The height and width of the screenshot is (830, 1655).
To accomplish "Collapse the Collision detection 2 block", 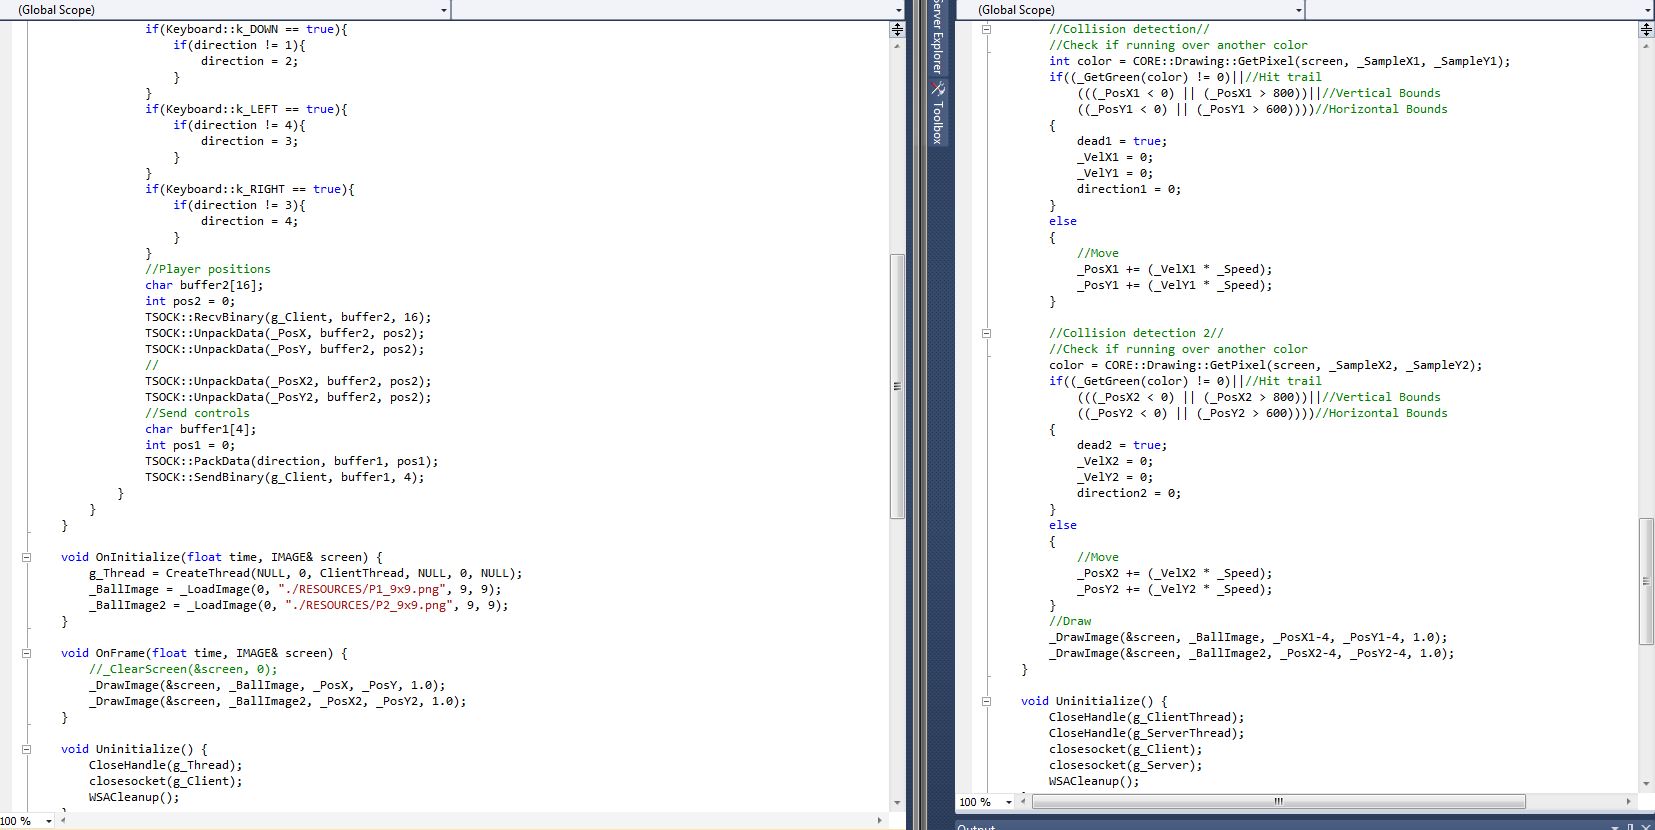I will 986,333.
